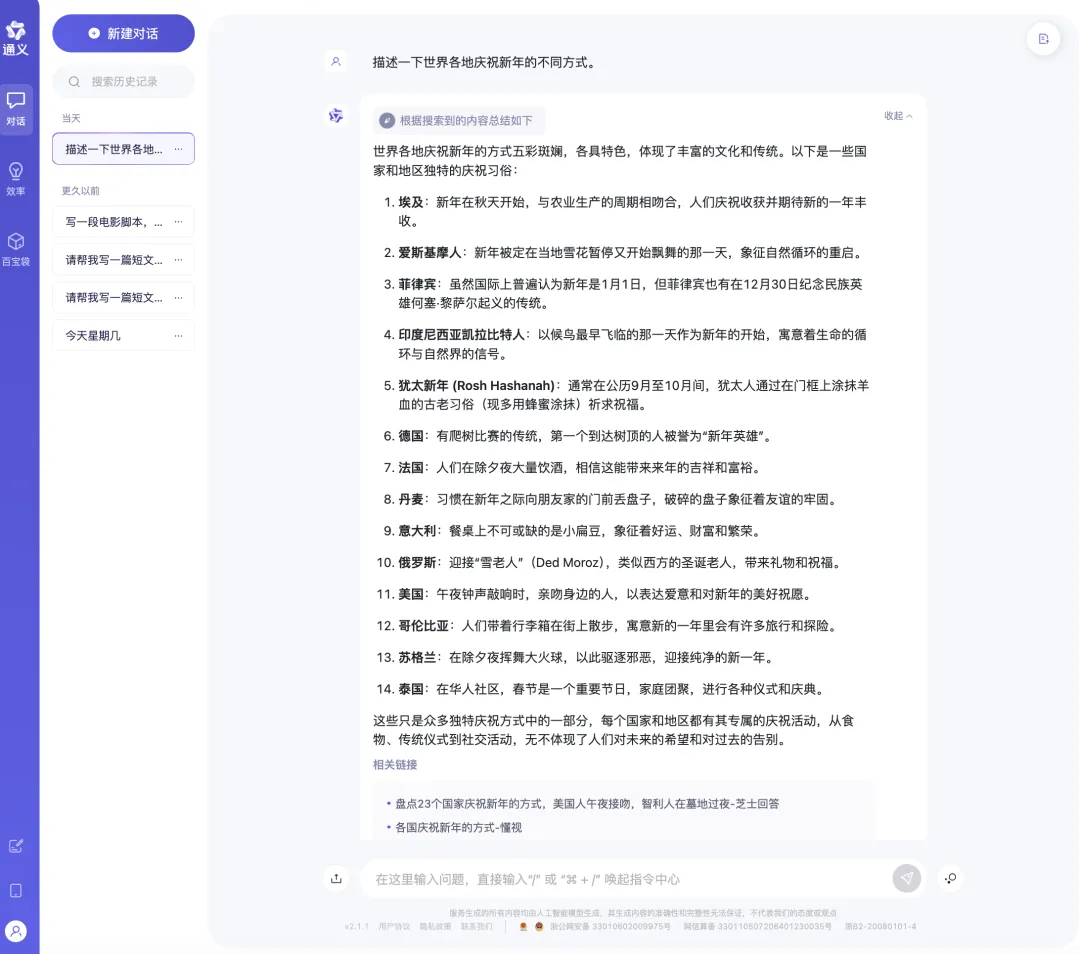Viewport: 1080px width, 954px height.
Task: Click the version v2.1.1 text
Action: point(357,926)
